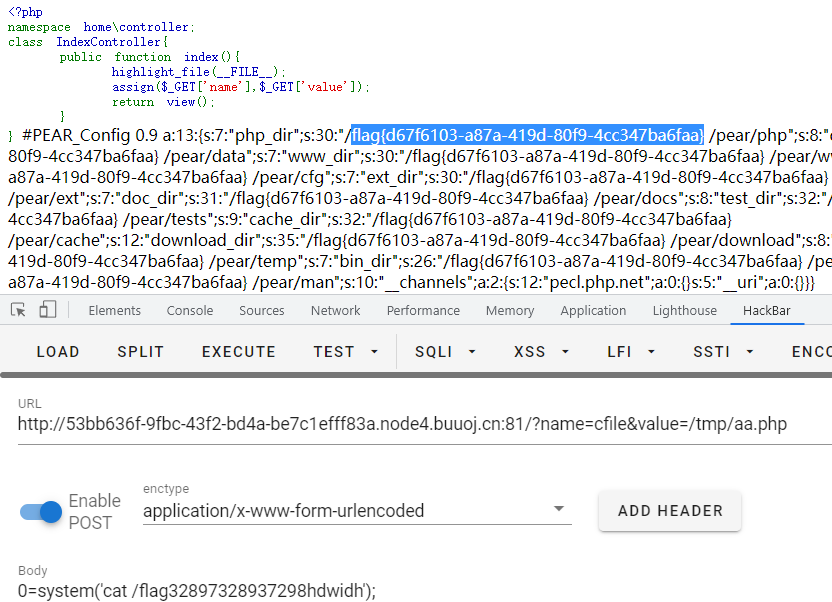Open the Lighthouse tab

pyautogui.click(x=684, y=310)
